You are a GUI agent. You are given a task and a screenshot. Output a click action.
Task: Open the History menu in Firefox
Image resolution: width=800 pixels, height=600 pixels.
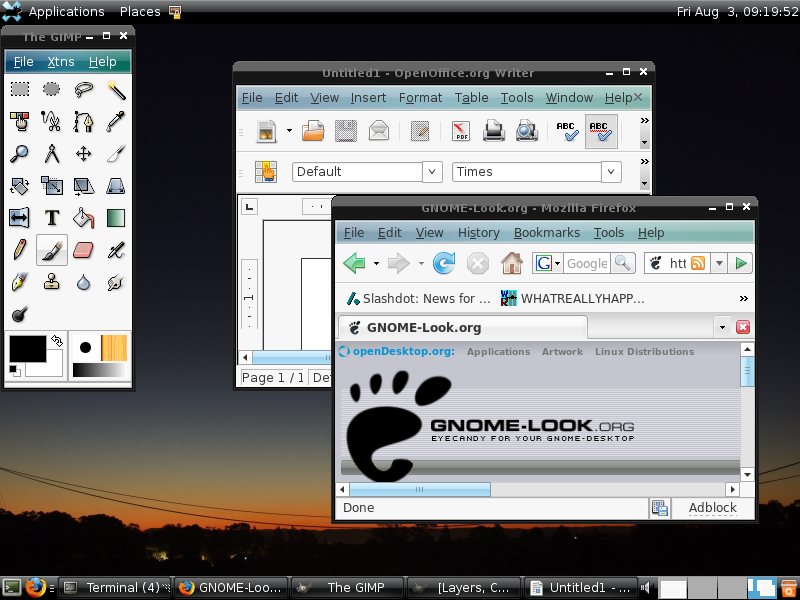click(x=479, y=233)
